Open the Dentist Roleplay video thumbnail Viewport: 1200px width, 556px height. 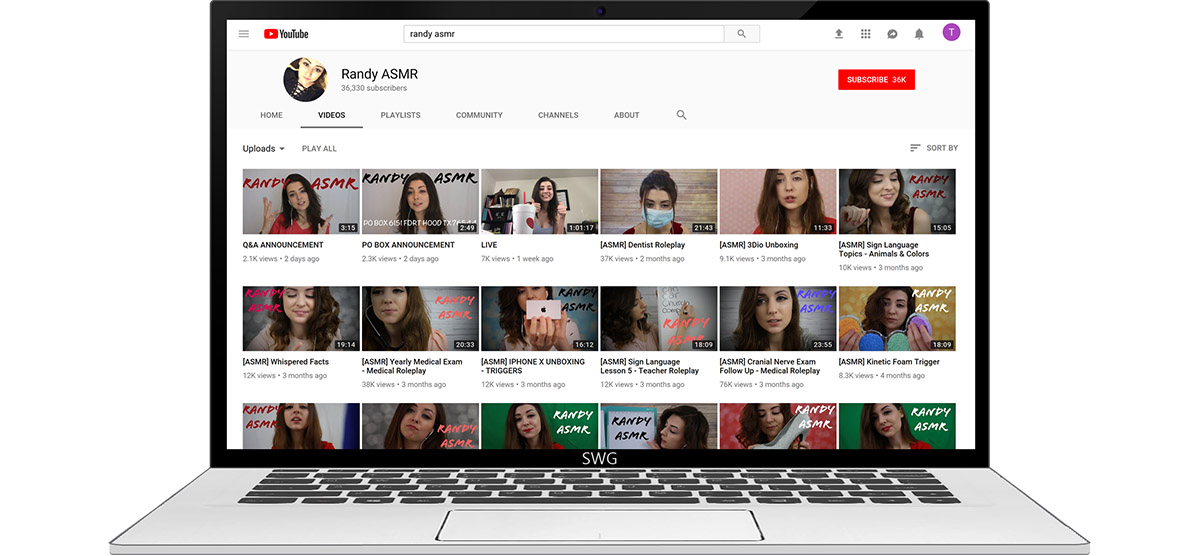pyautogui.click(x=658, y=201)
